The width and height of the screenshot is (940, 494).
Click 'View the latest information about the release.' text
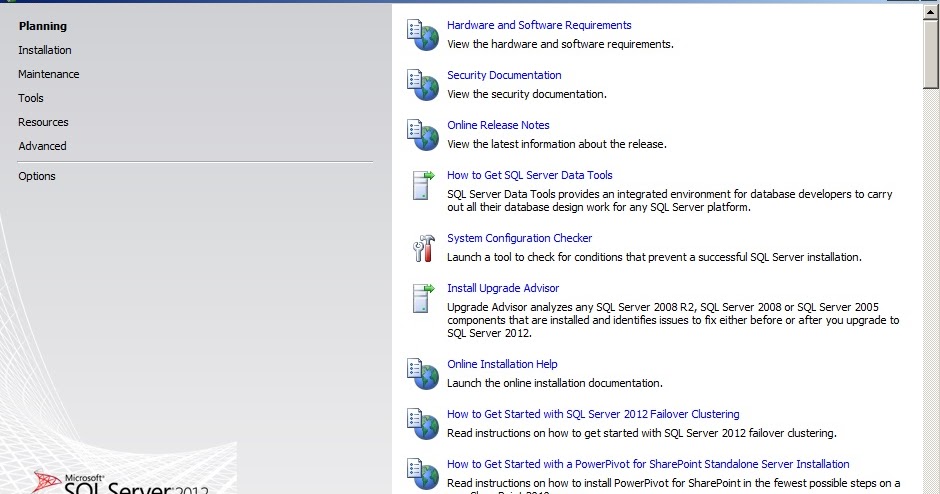click(x=557, y=144)
